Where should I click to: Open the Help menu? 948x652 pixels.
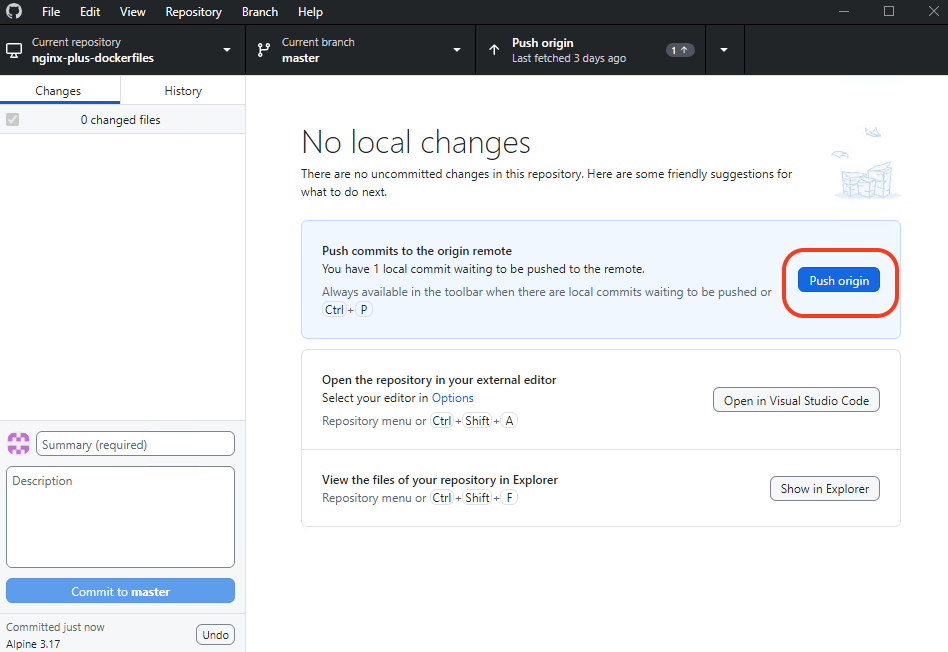[310, 12]
